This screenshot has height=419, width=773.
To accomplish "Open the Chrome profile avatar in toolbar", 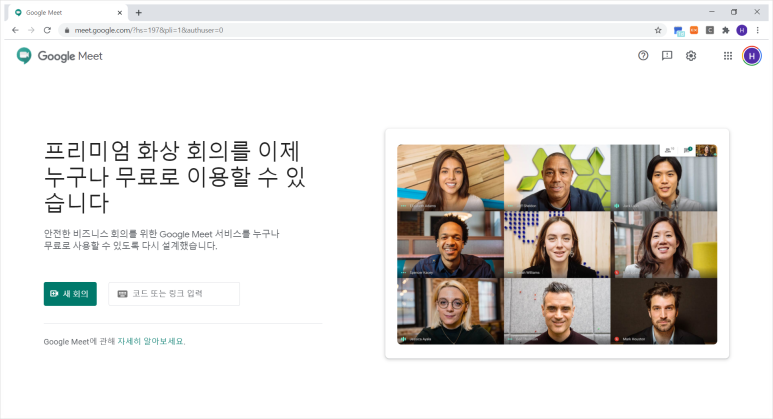I will [x=741, y=30].
